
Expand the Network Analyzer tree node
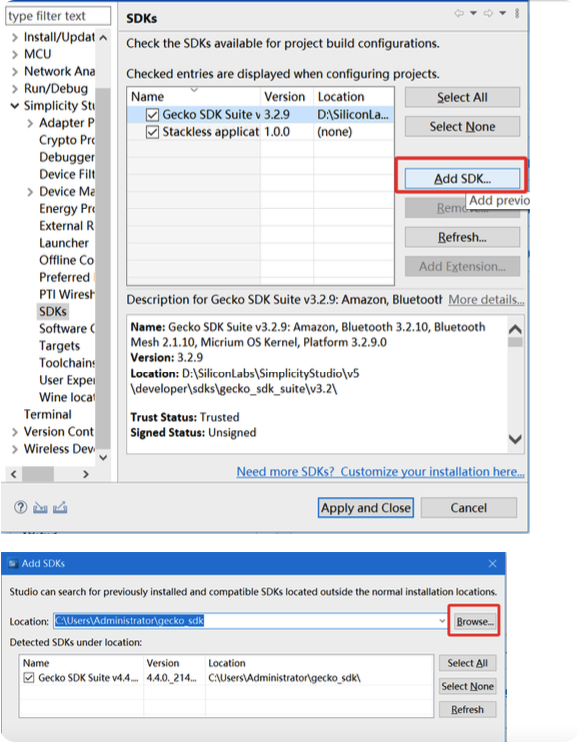[15, 71]
